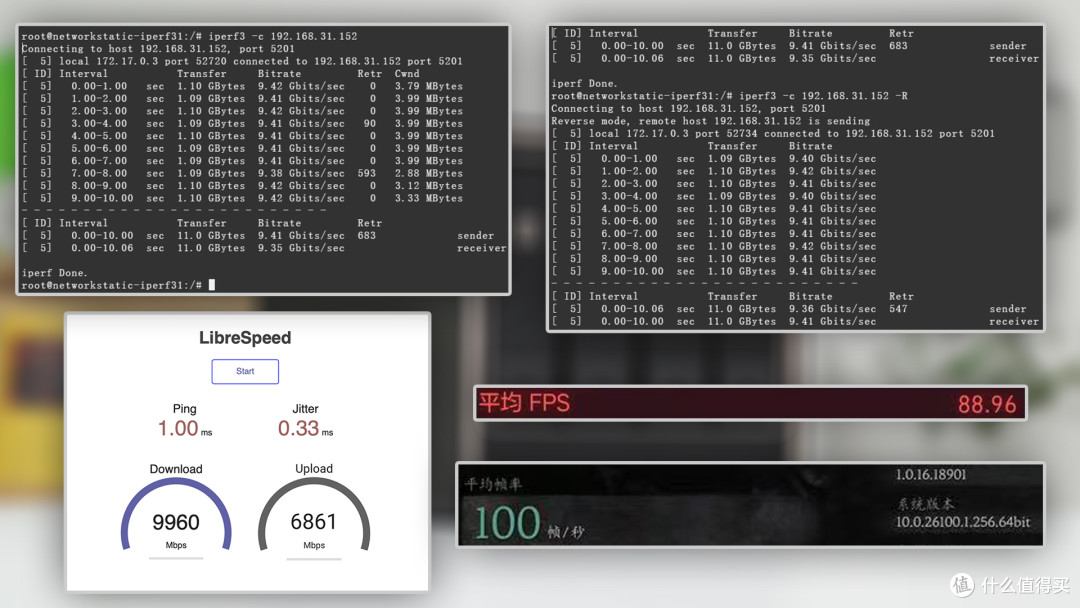Select the Ping value 1.00 ms
This screenshot has width=1080, height=608.
click(x=185, y=428)
